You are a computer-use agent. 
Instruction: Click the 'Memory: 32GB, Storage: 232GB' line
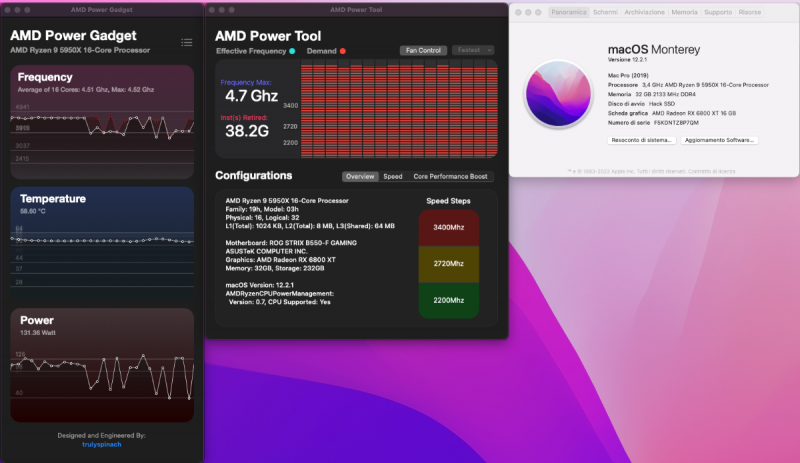[275, 268]
